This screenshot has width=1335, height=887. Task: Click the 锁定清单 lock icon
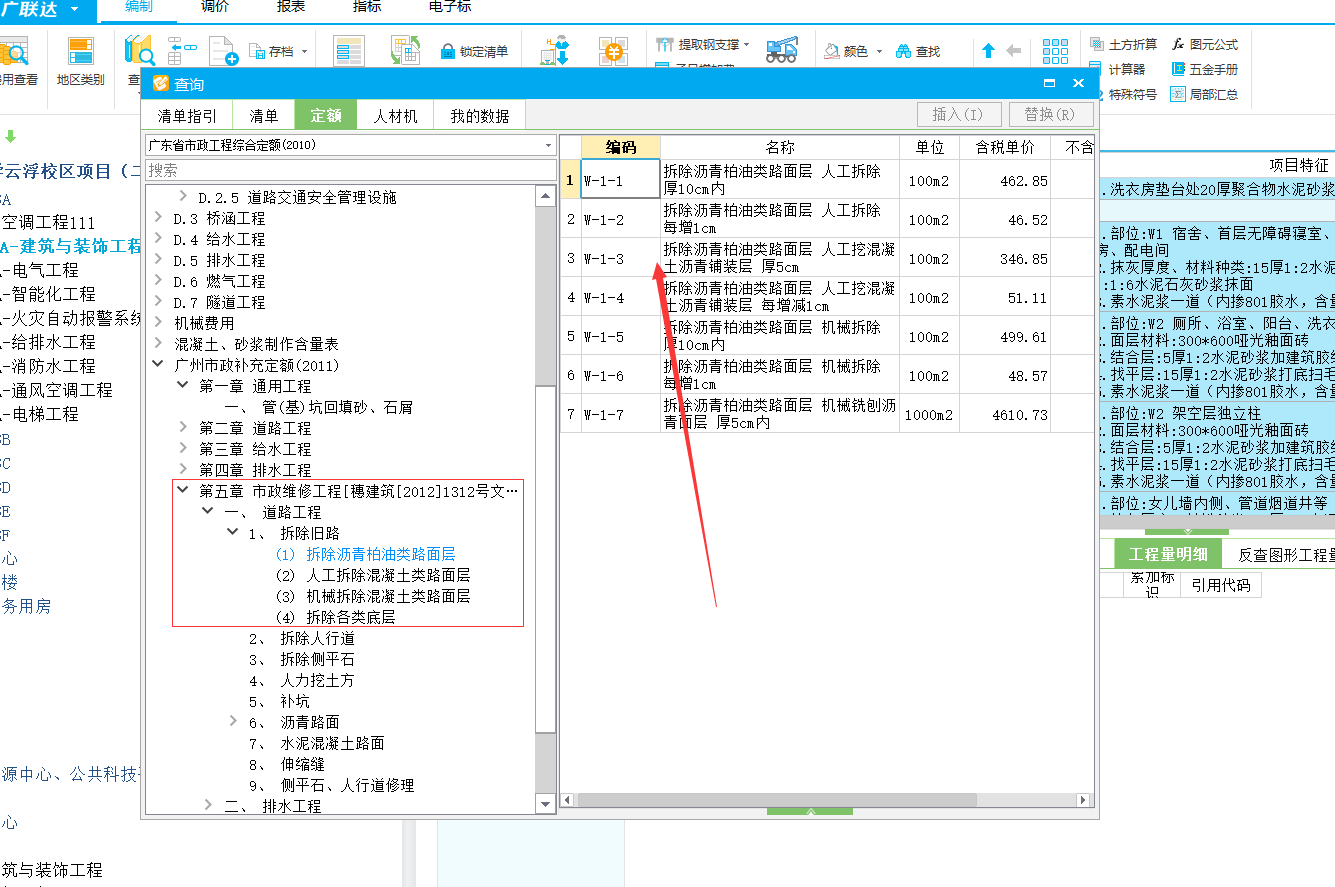point(448,52)
